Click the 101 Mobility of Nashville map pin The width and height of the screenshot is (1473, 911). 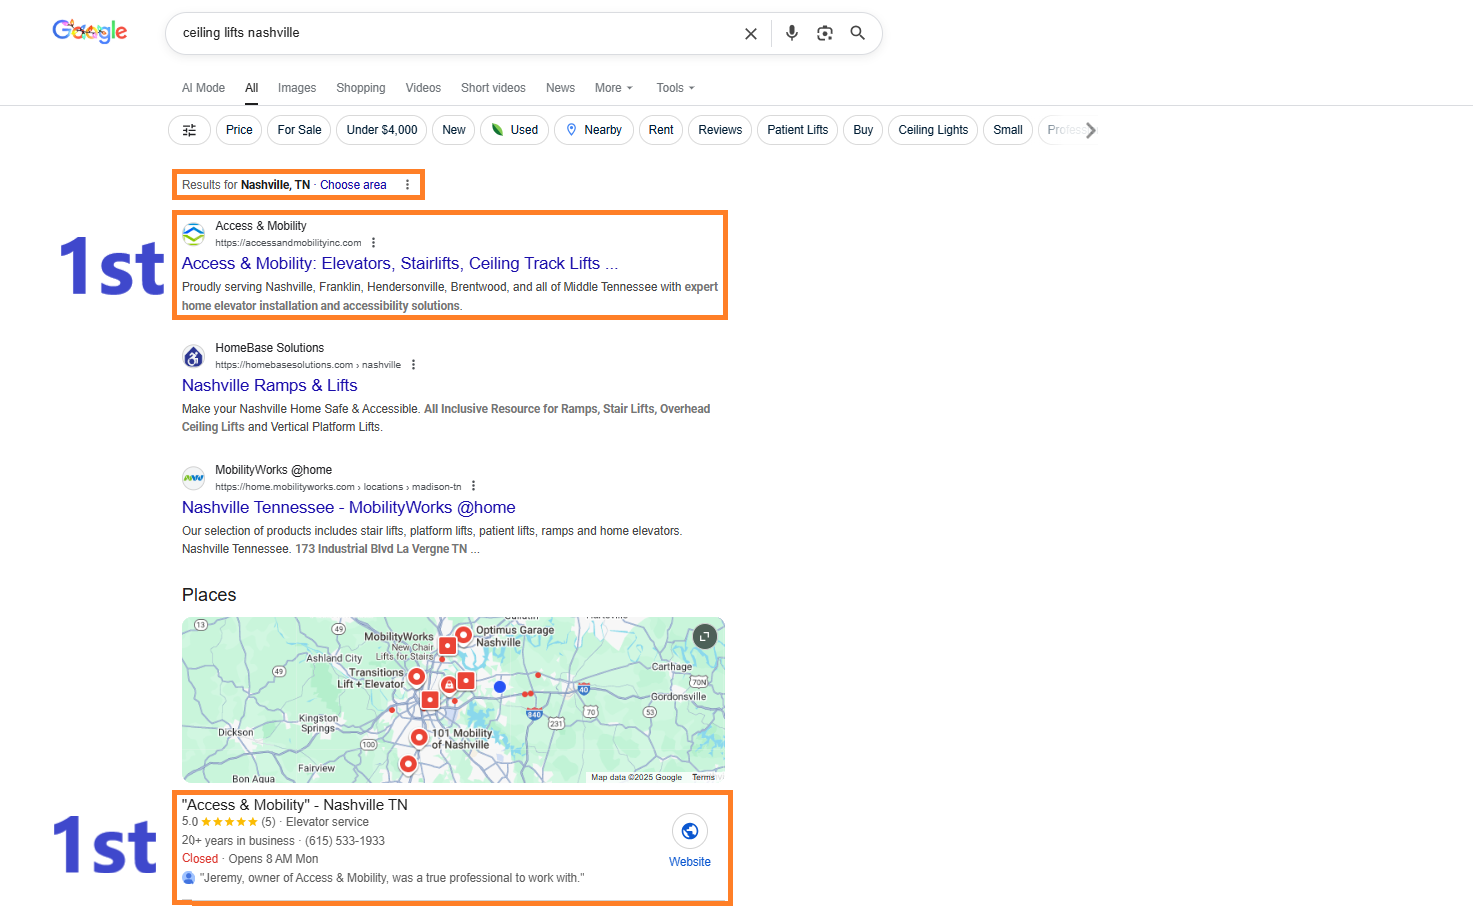tap(420, 738)
